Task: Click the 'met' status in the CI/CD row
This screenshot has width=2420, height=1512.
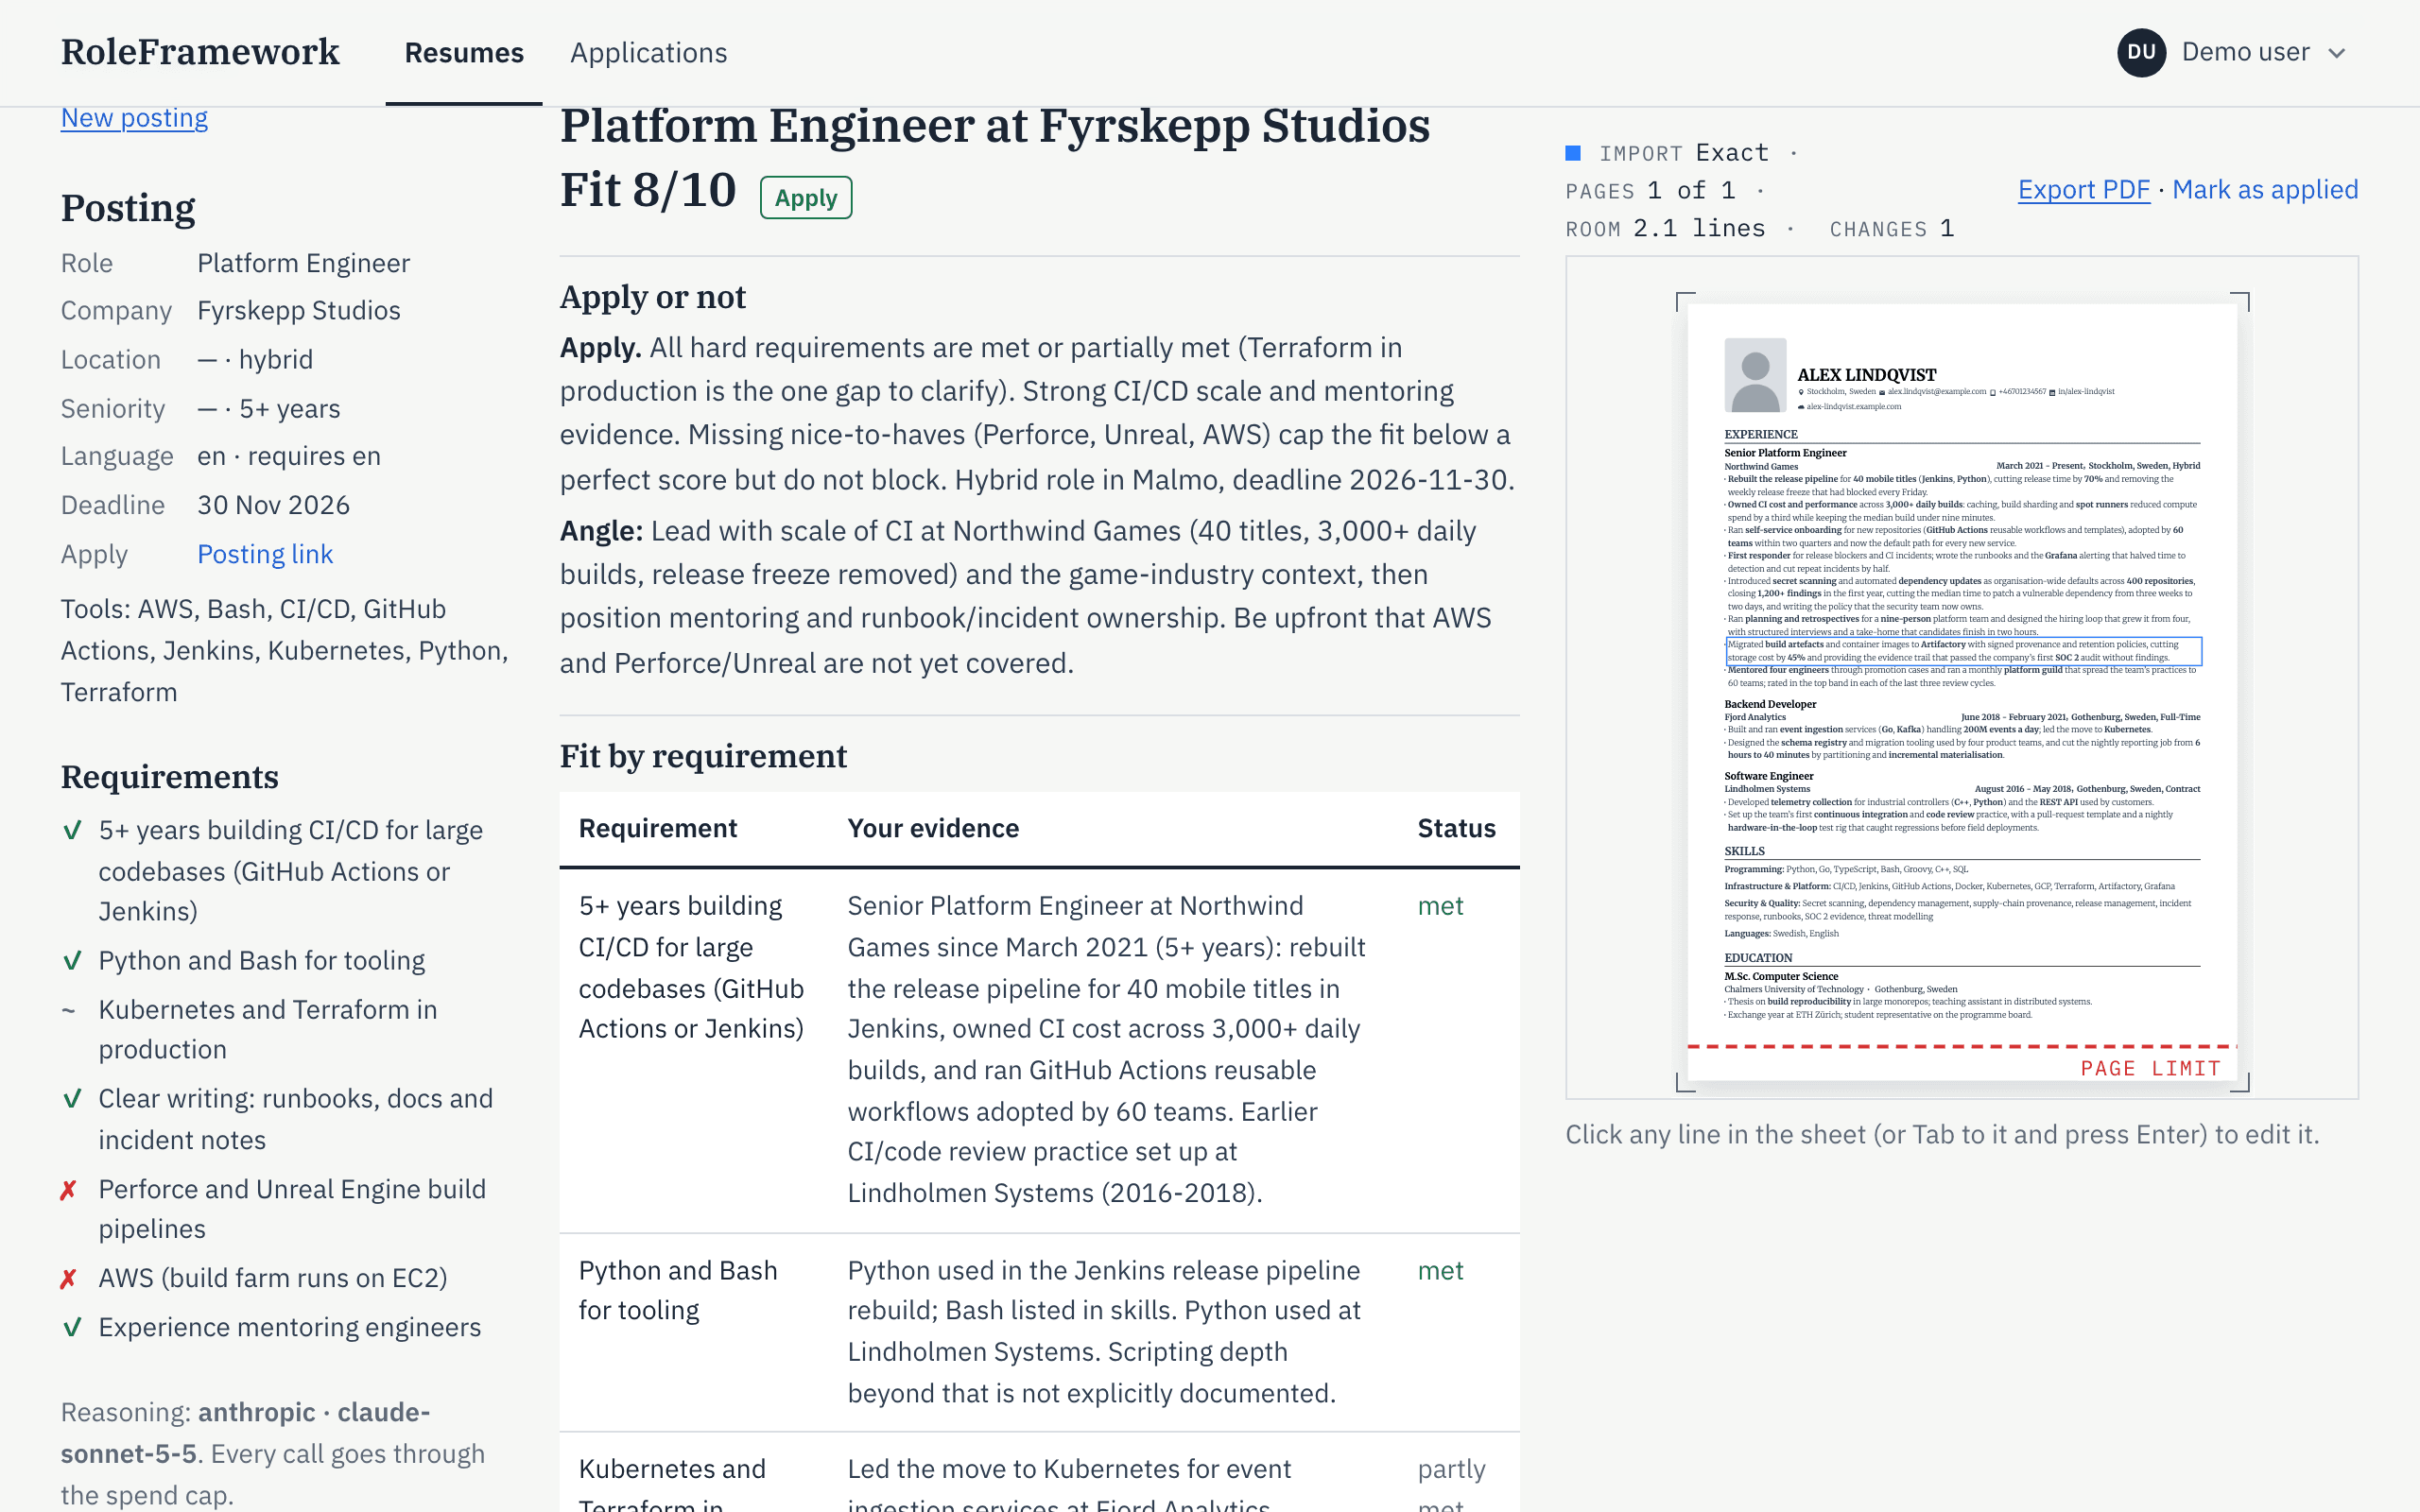Action: [x=1440, y=905]
